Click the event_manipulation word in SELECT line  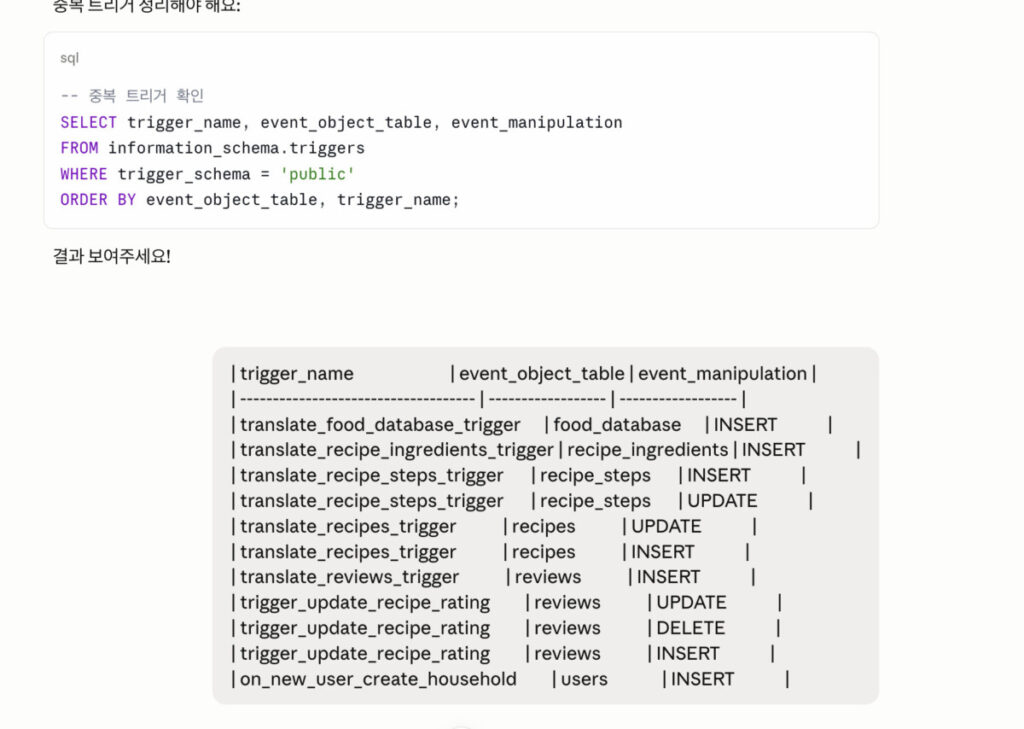click(537, 122)
